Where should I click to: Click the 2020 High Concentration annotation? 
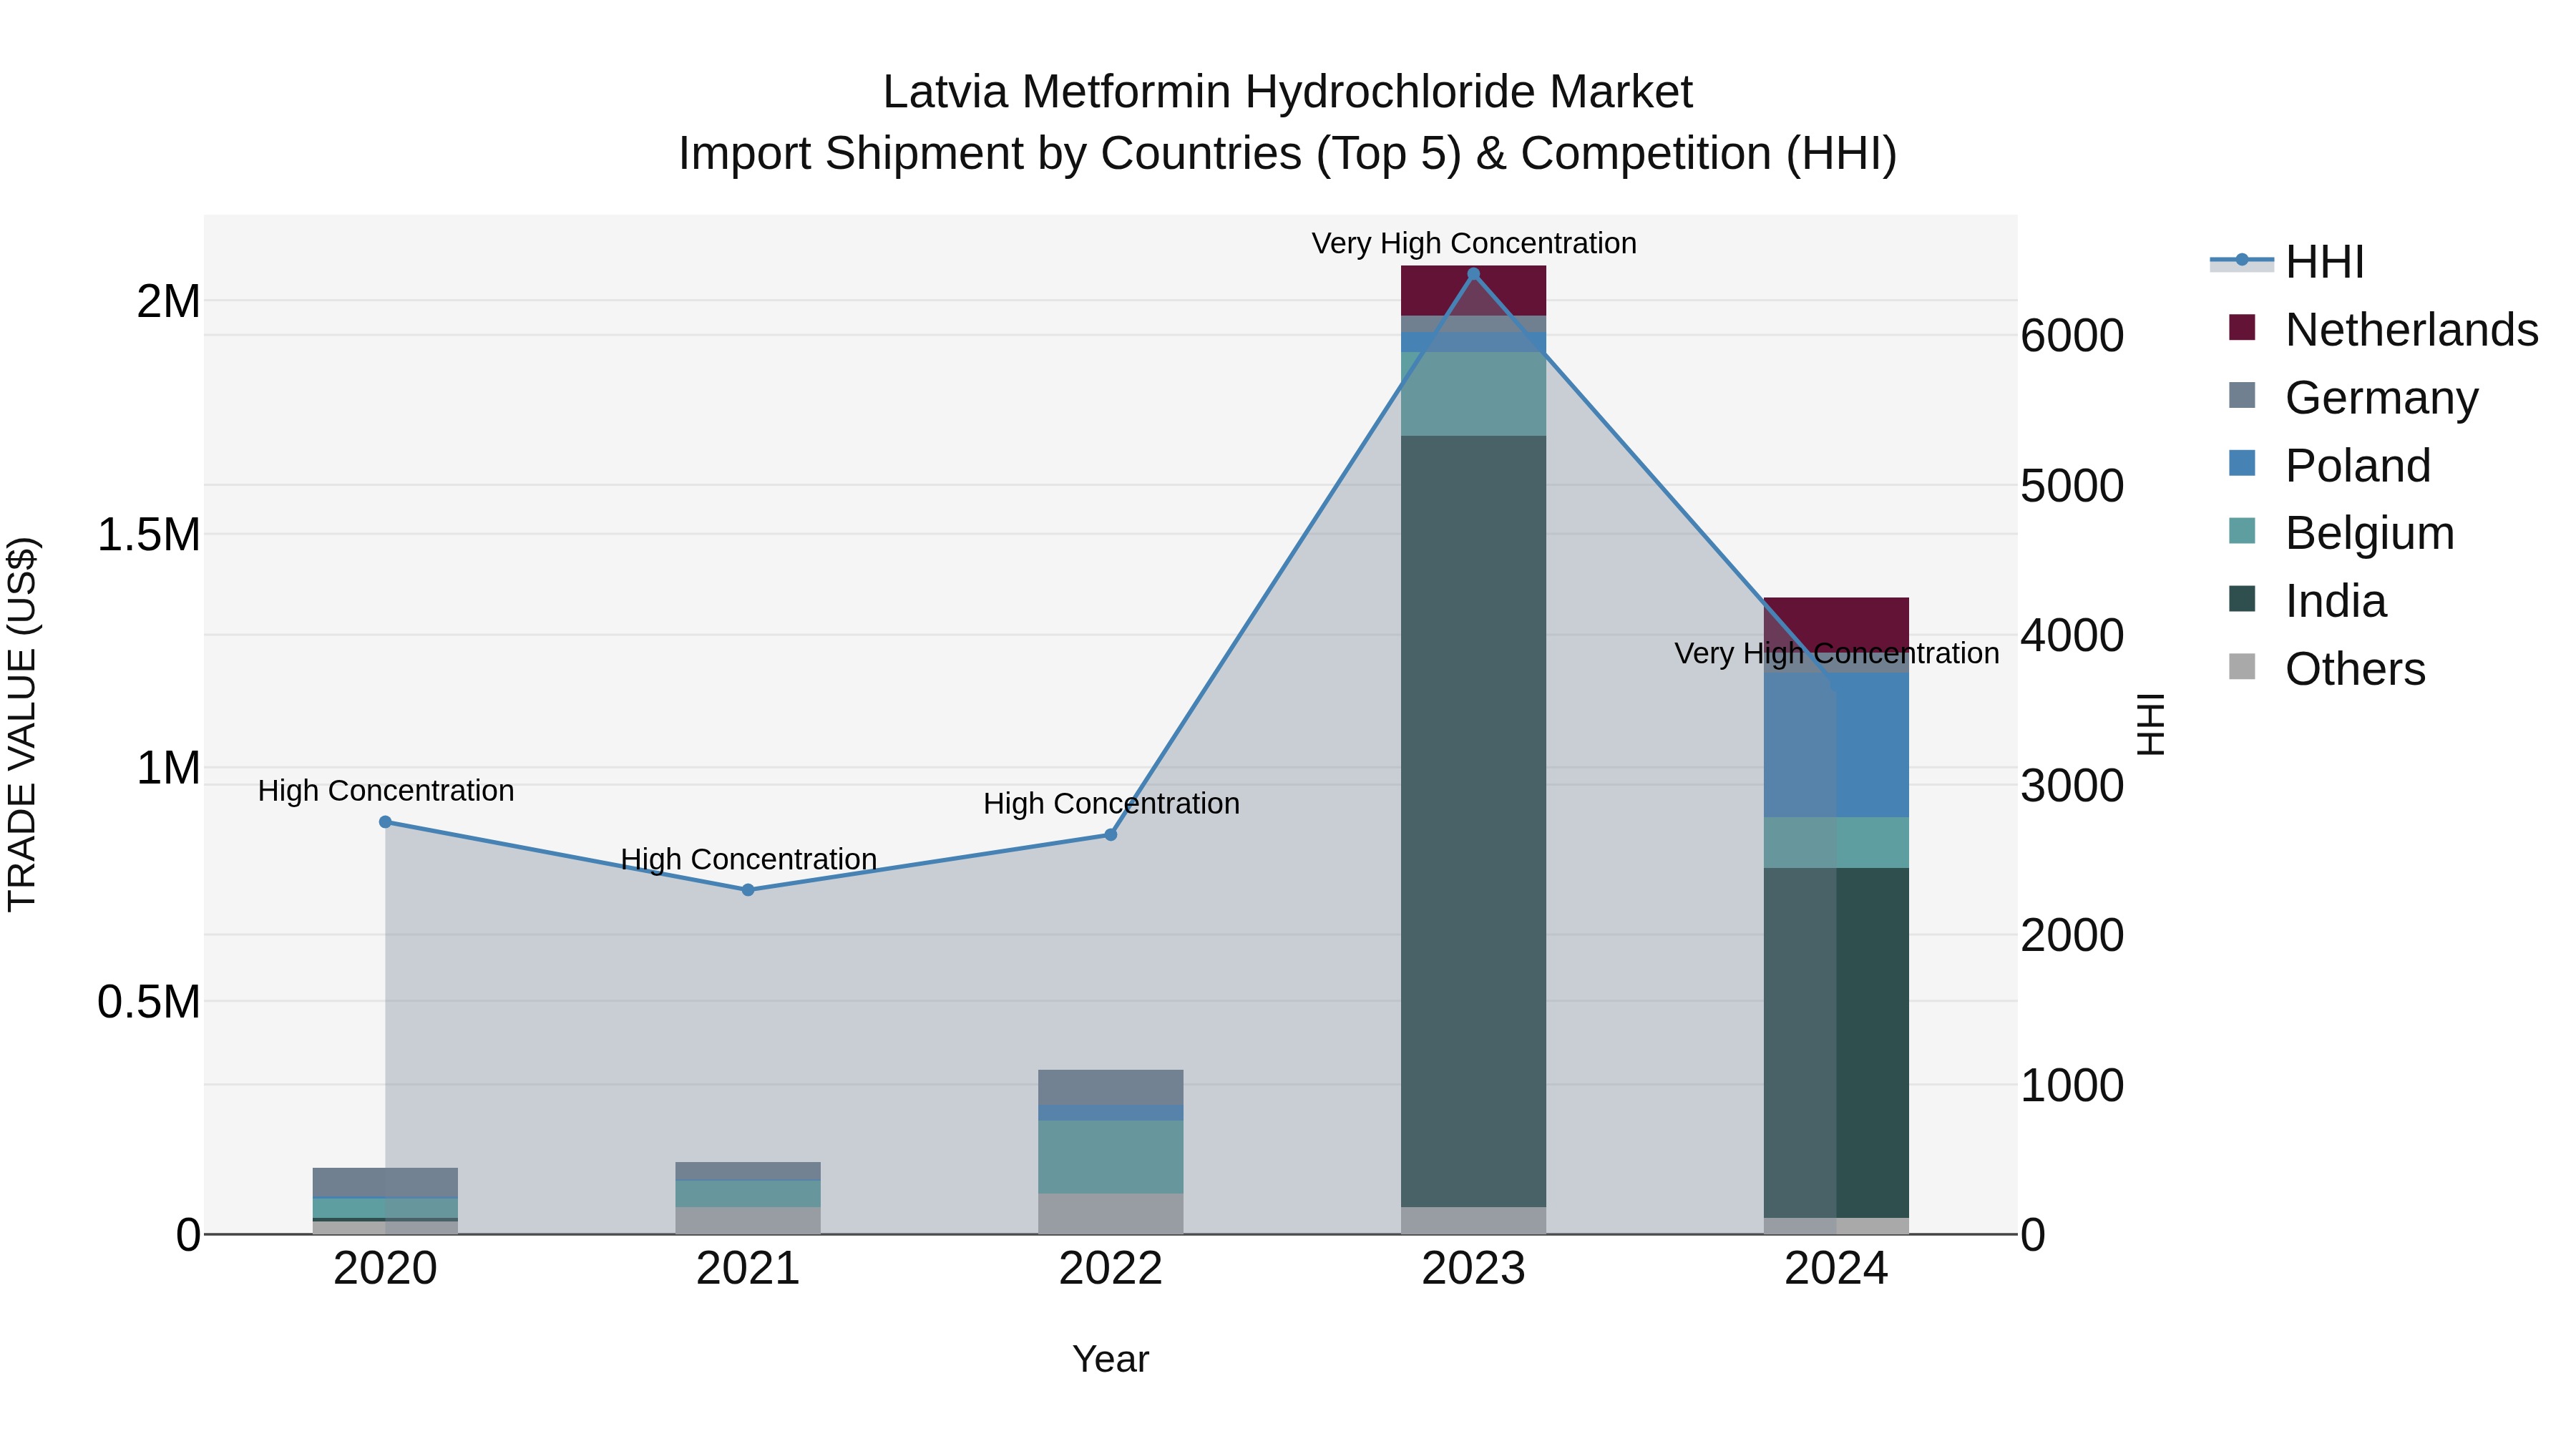point(386,791)
